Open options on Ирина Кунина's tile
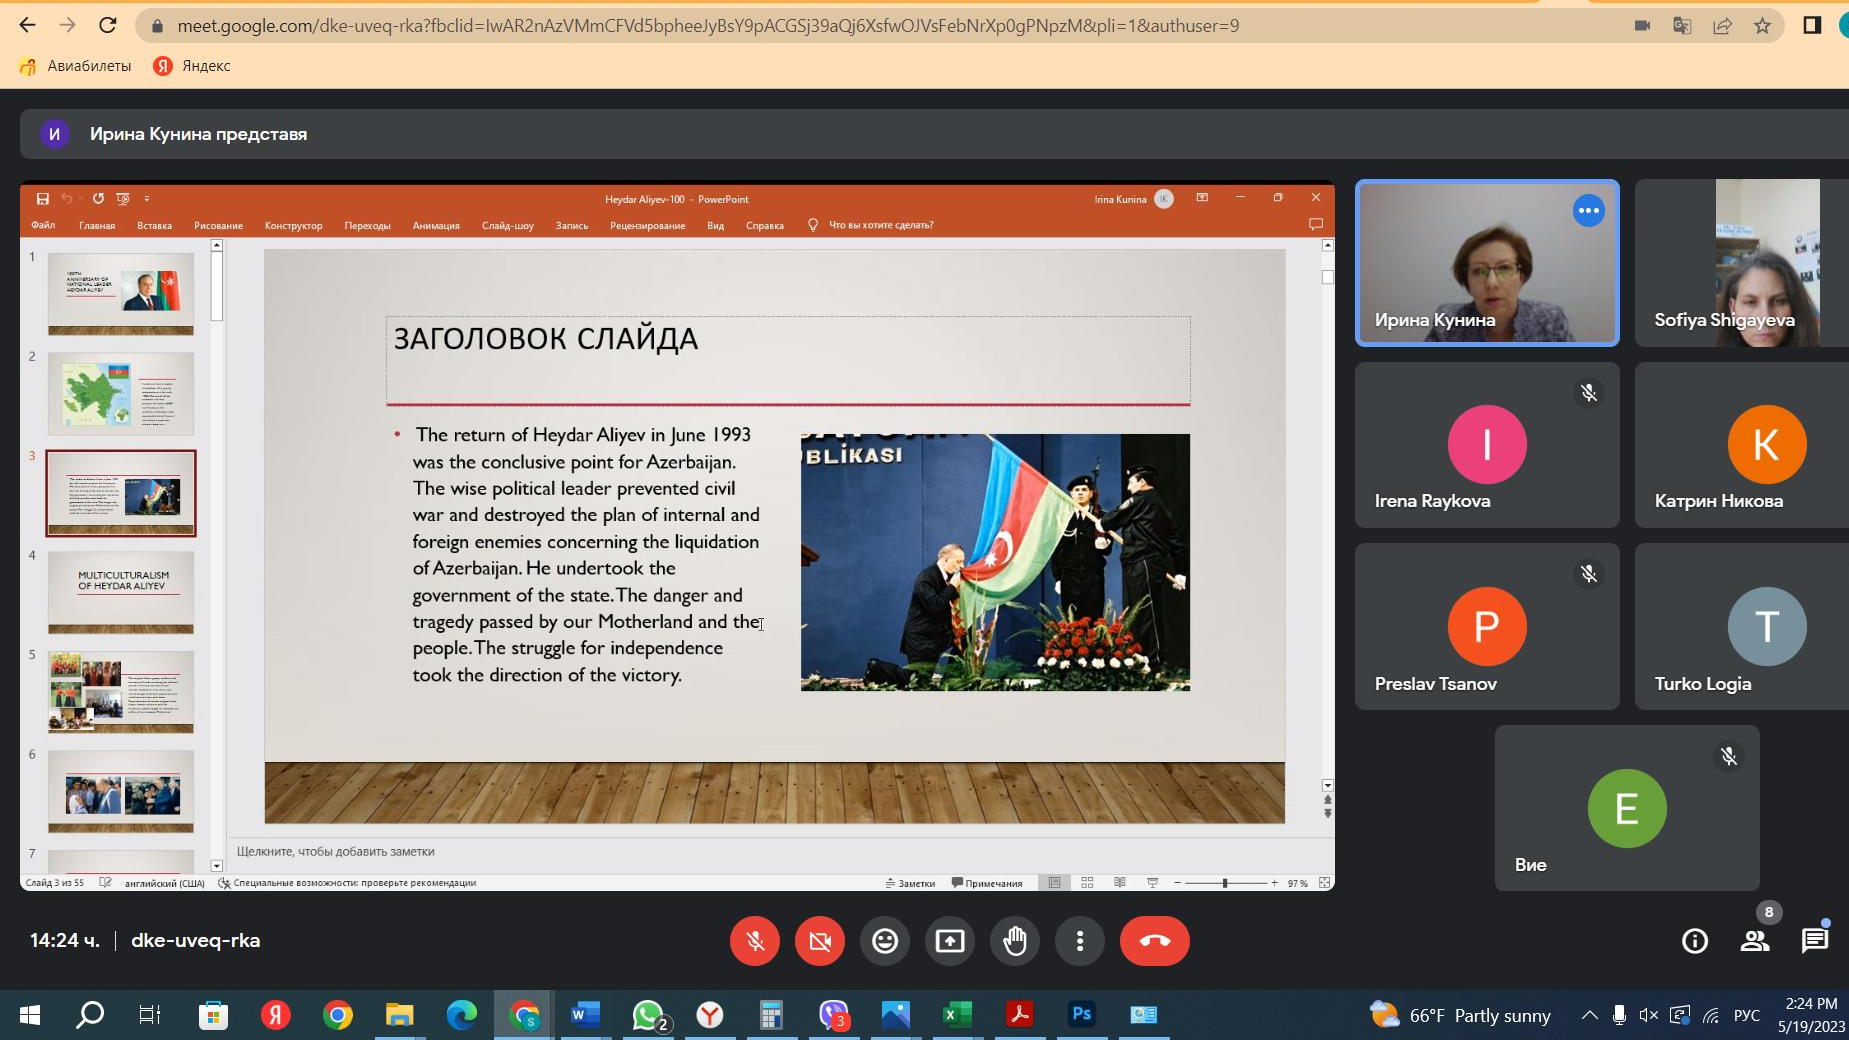1849x1040 pixels. [1588, 211]
